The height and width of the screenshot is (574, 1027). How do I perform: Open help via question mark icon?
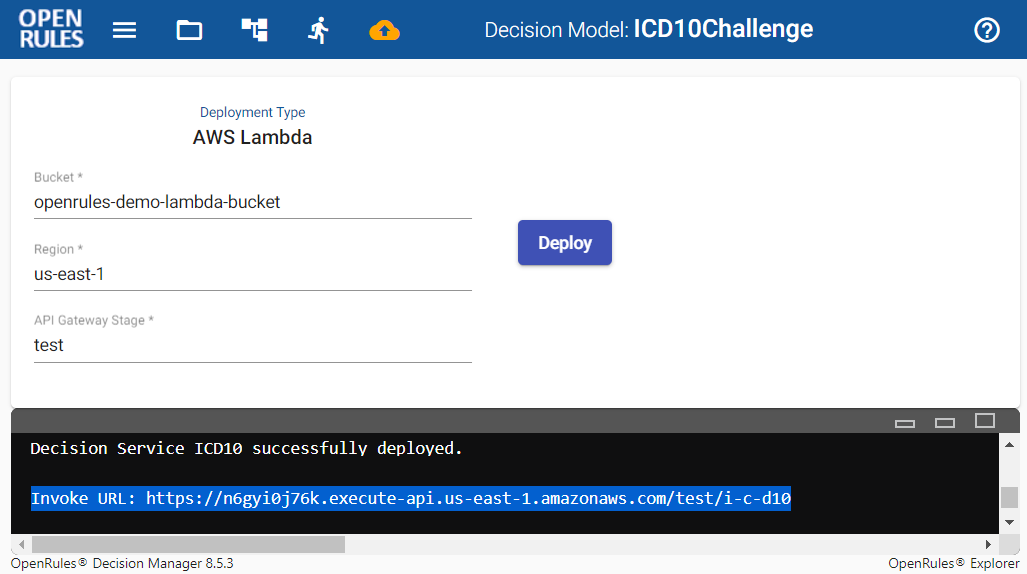986,30
